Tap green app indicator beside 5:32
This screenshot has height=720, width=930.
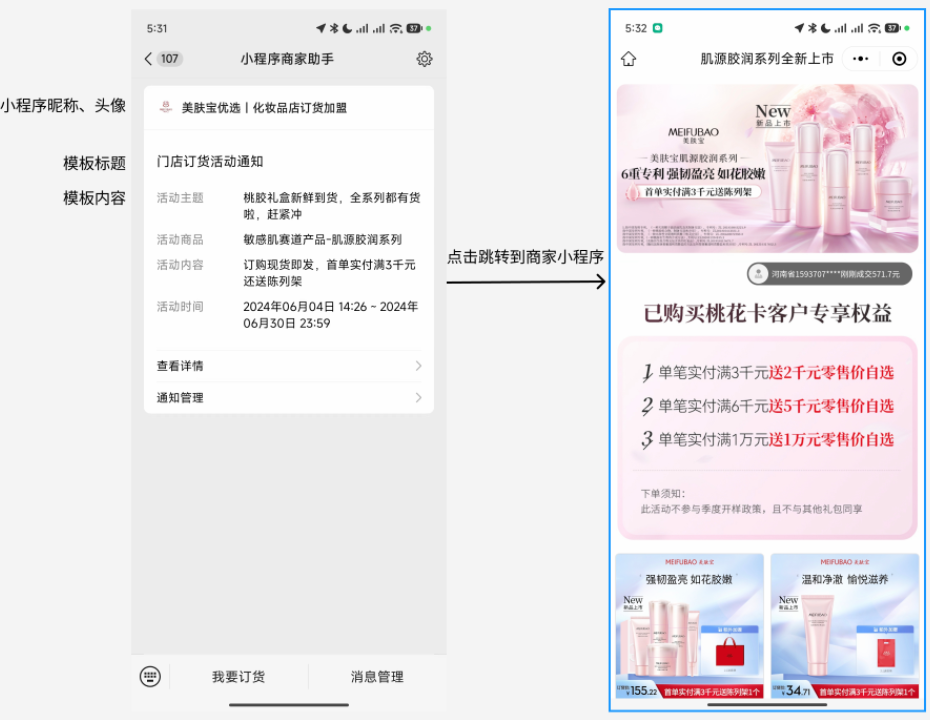point(657,28)
